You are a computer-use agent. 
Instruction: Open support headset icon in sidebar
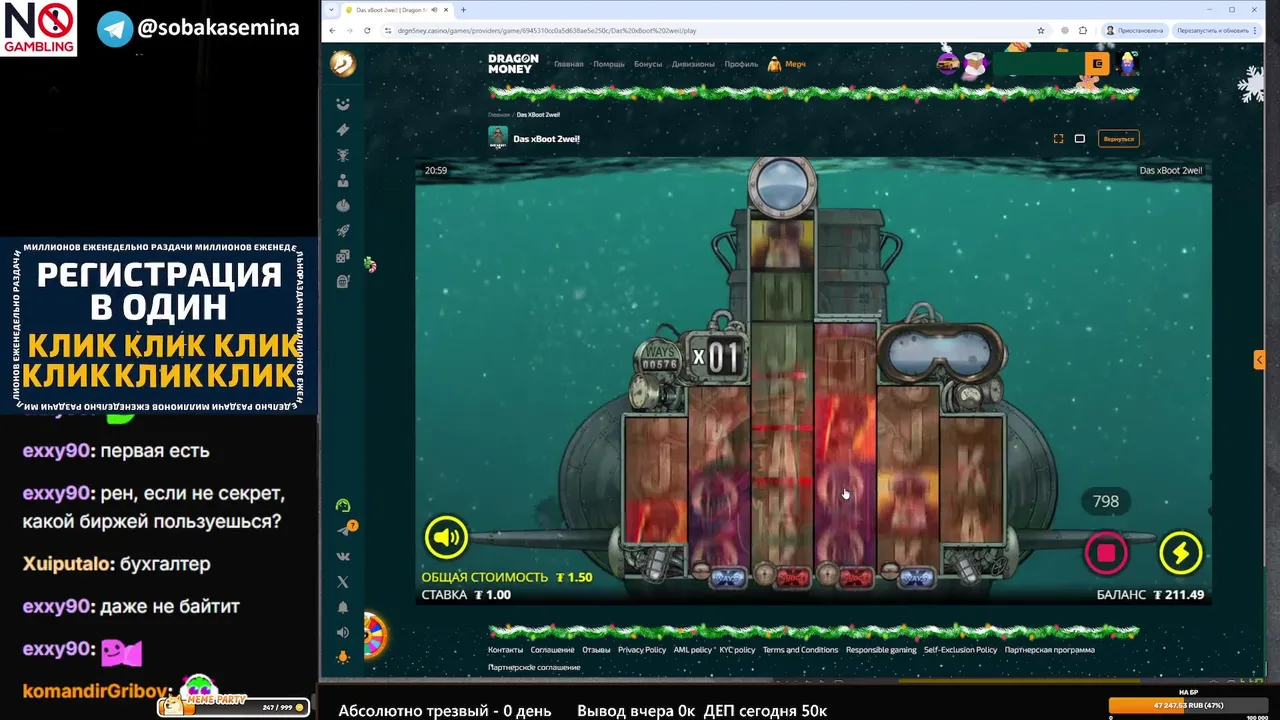[343, 506]
